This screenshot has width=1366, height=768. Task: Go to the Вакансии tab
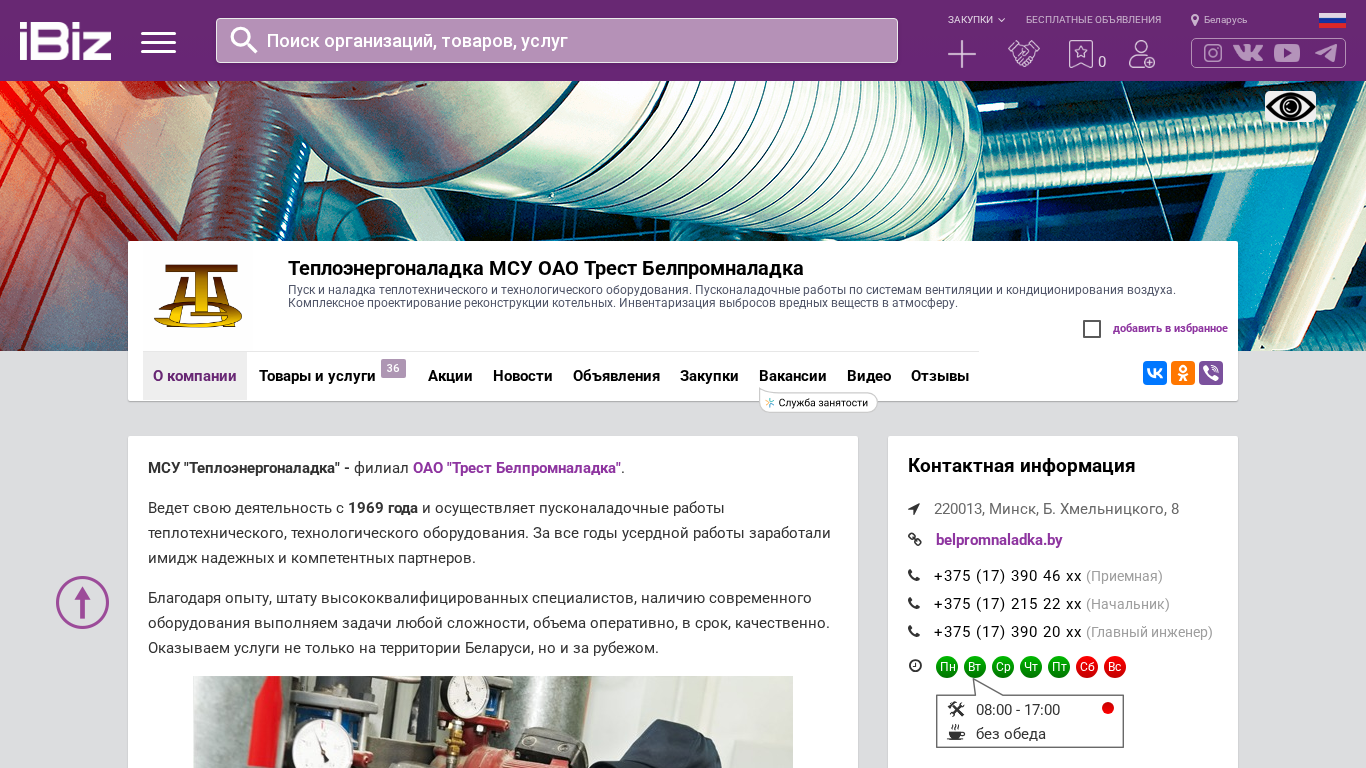pyautogui.click(x=793, y=376)
